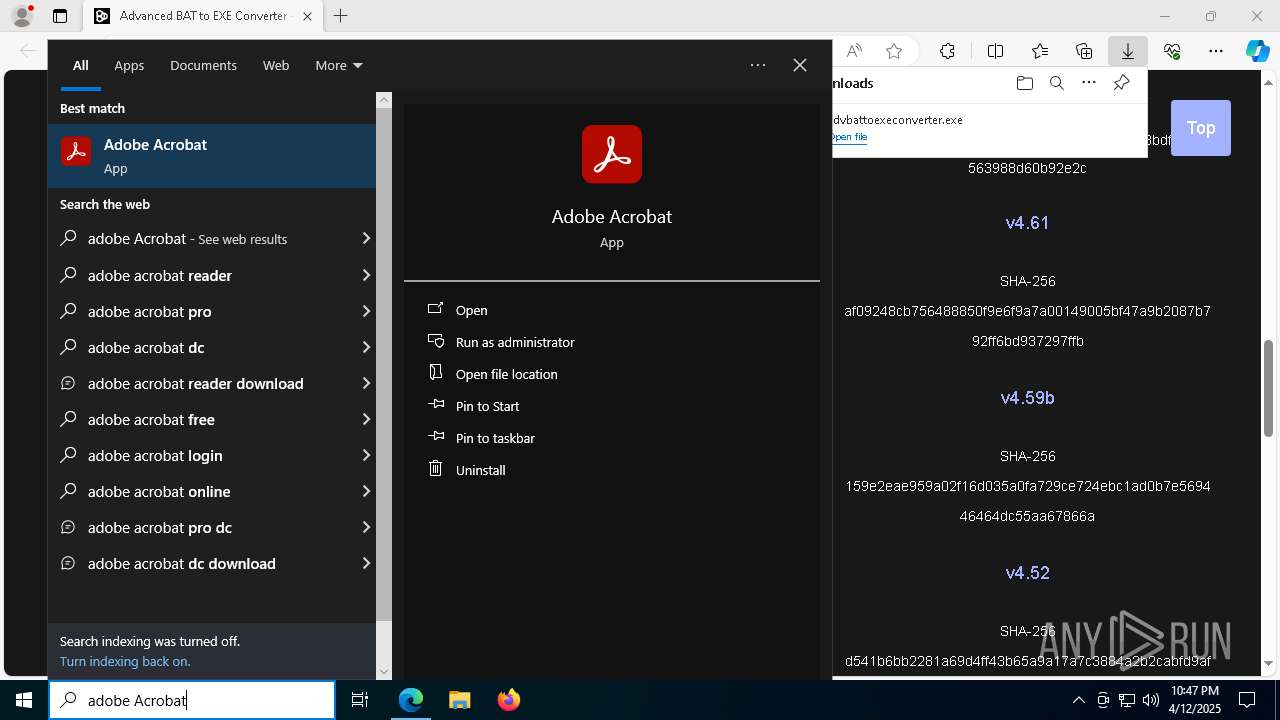Click the Open file location icon
The image size is (1280, 720).
(435, 373)
